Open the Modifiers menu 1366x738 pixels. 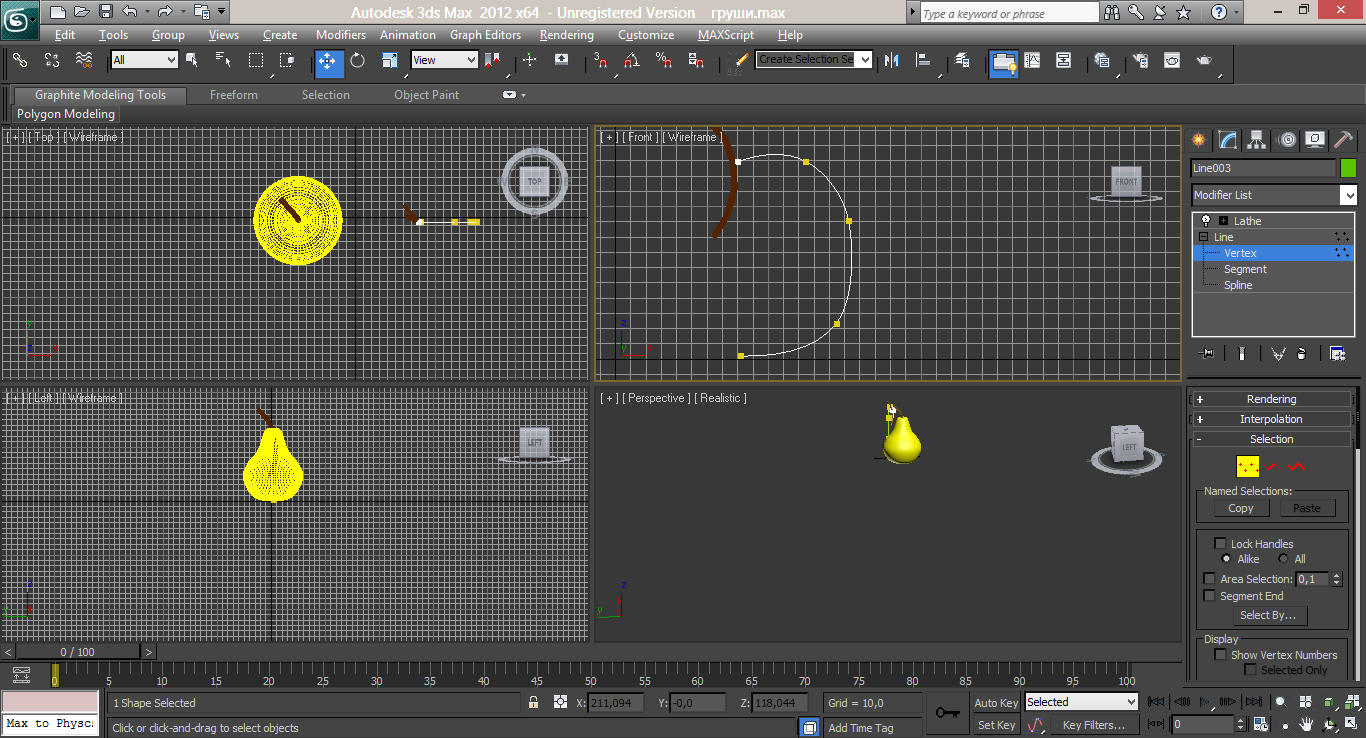341,35
